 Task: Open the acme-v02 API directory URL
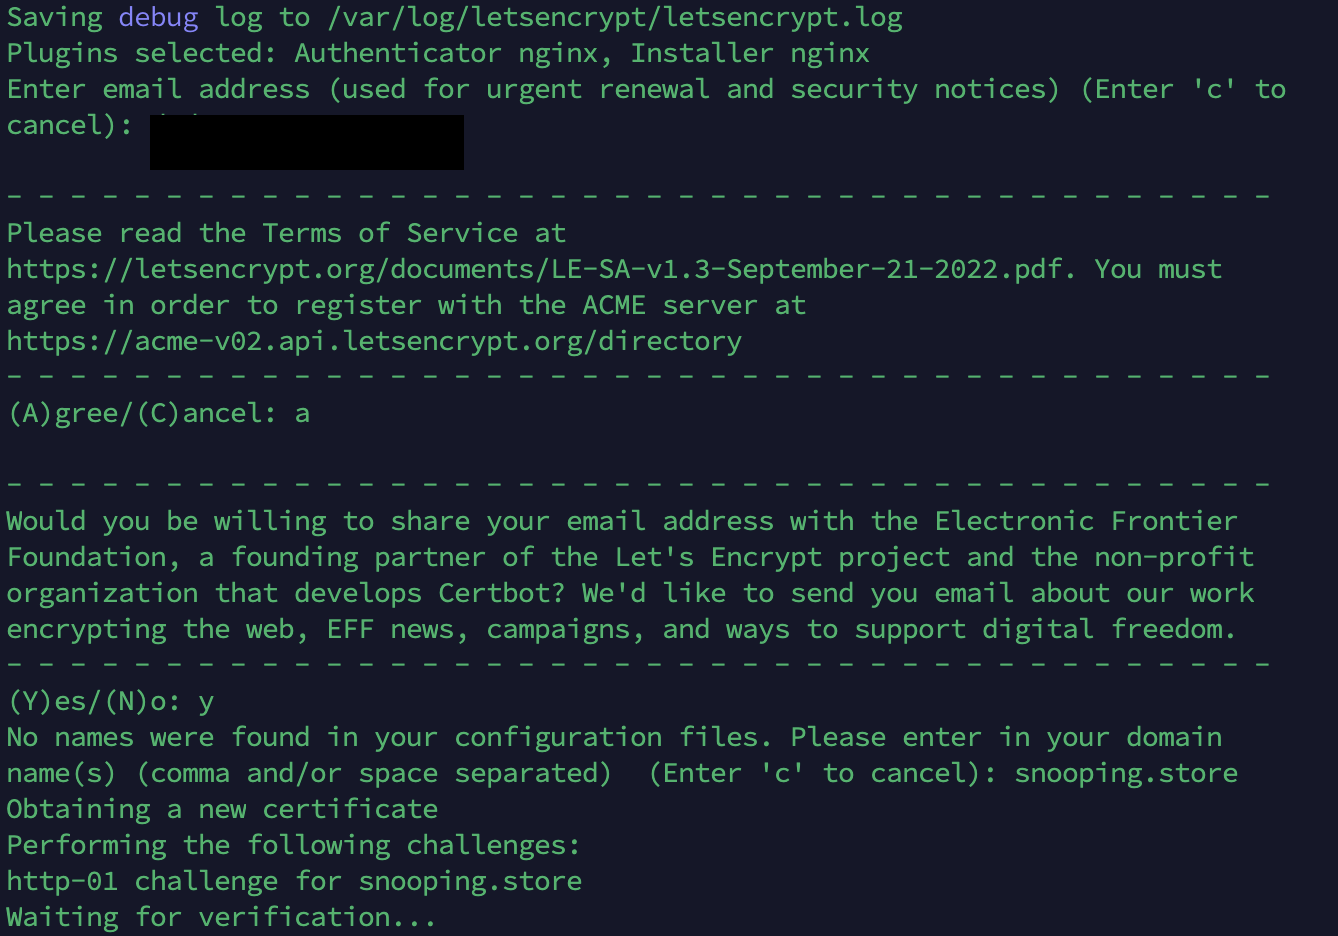click(374, 341)
